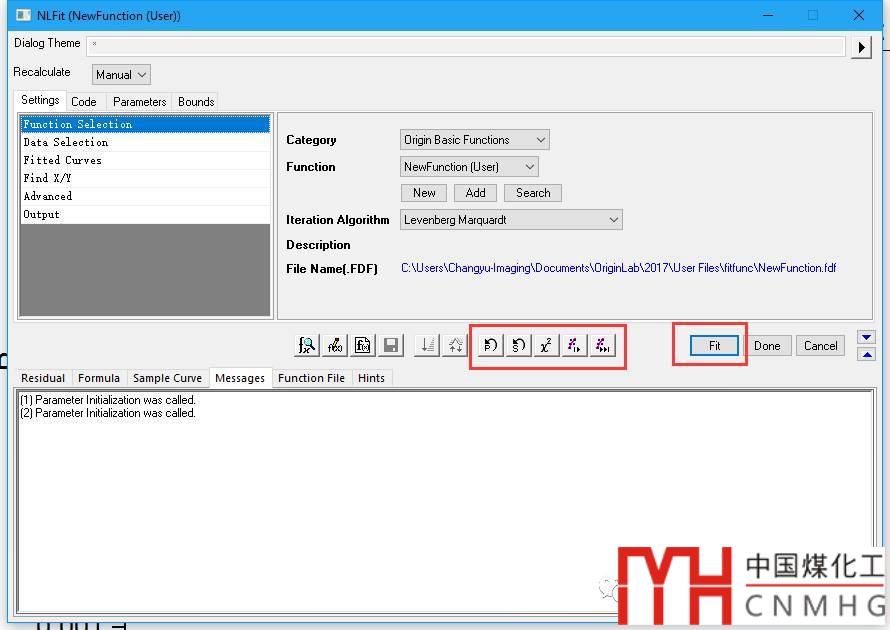Expand the Function dropdown list
Image resolution: width=890 pixels, height=630 pixels.
click(469, 167)
